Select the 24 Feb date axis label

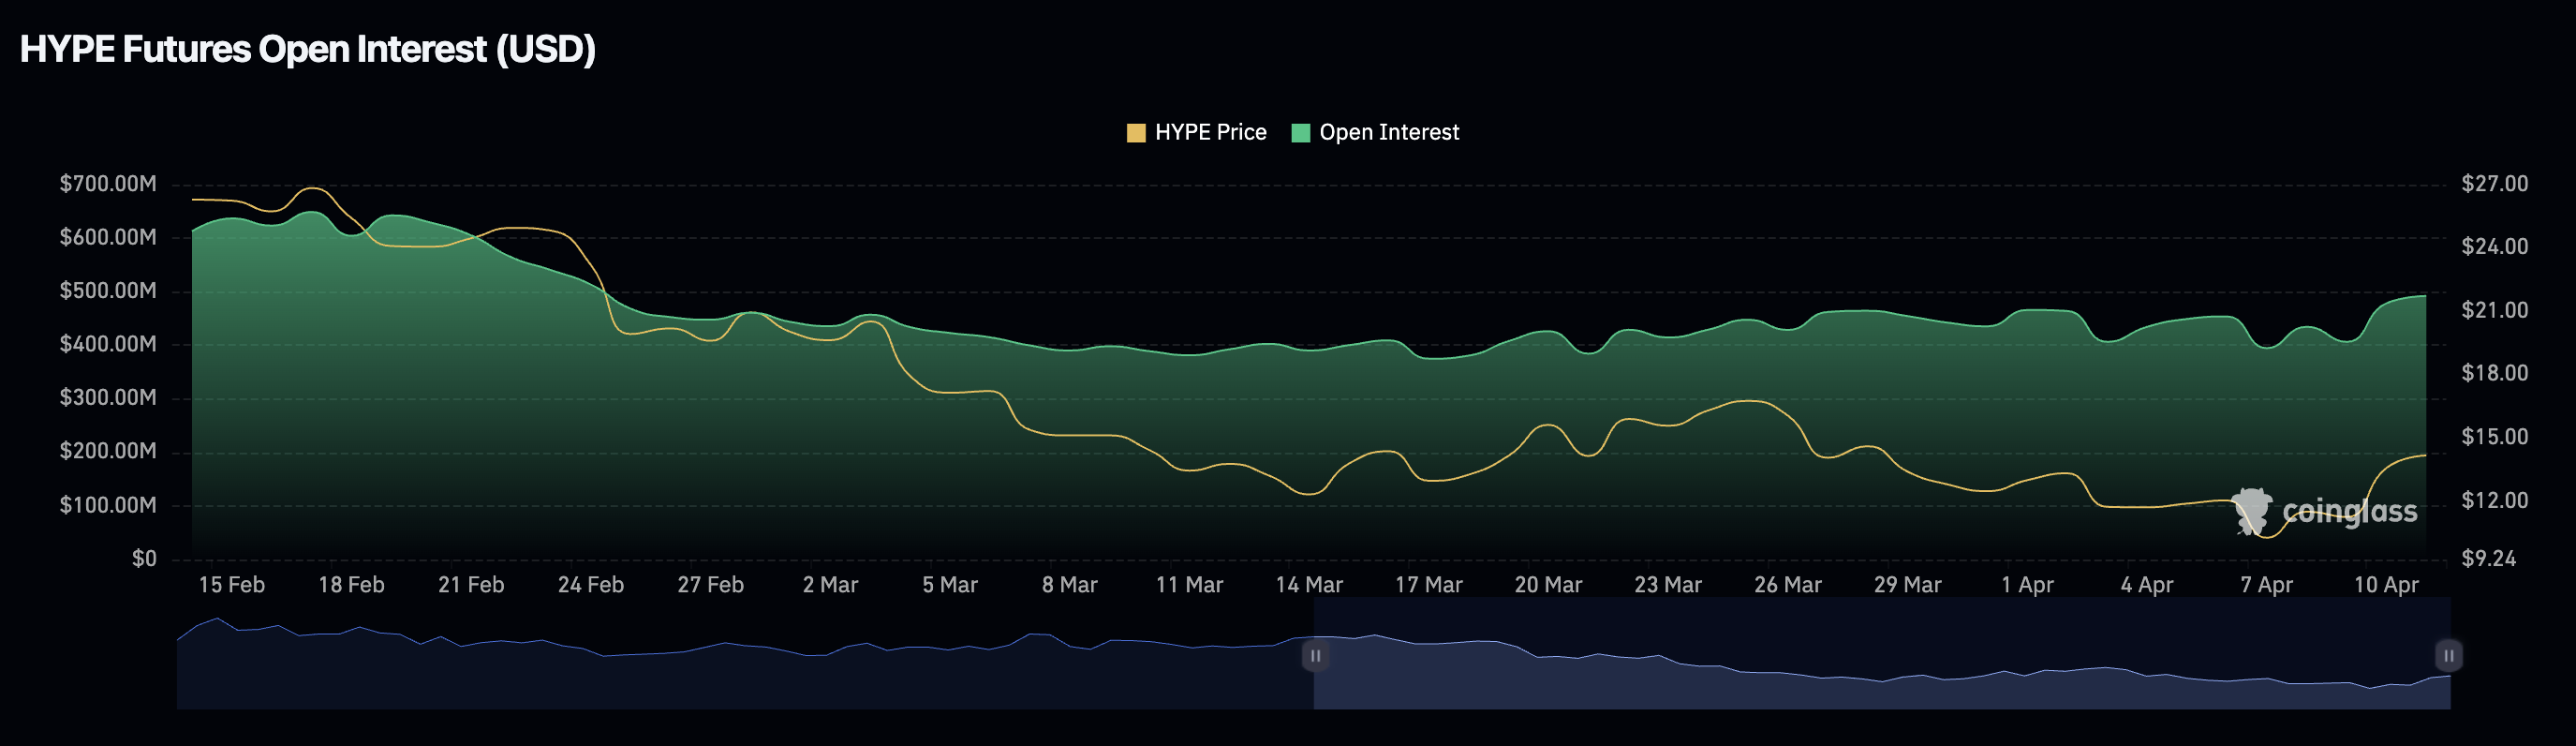click(590, 585)
